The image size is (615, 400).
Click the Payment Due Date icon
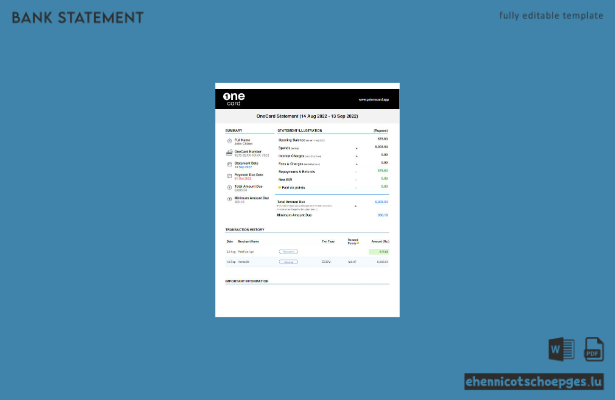pos(229,176)
